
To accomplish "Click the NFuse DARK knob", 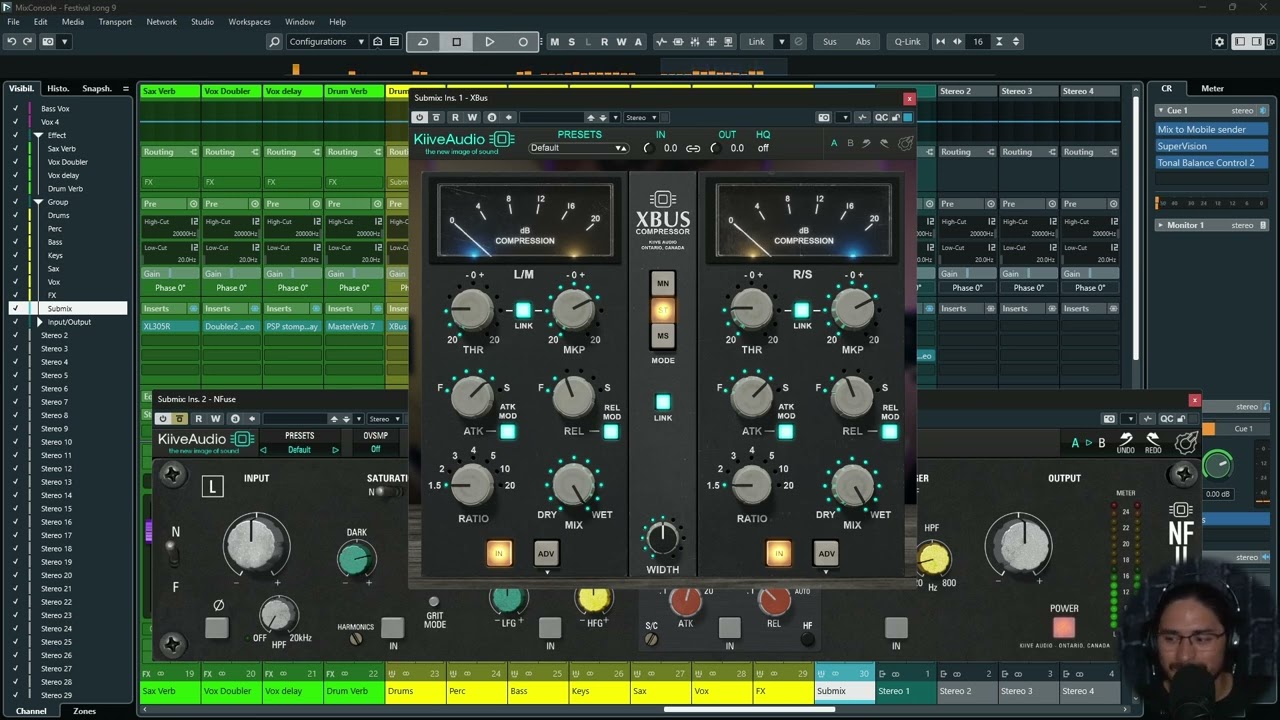I will click(357, 560).
